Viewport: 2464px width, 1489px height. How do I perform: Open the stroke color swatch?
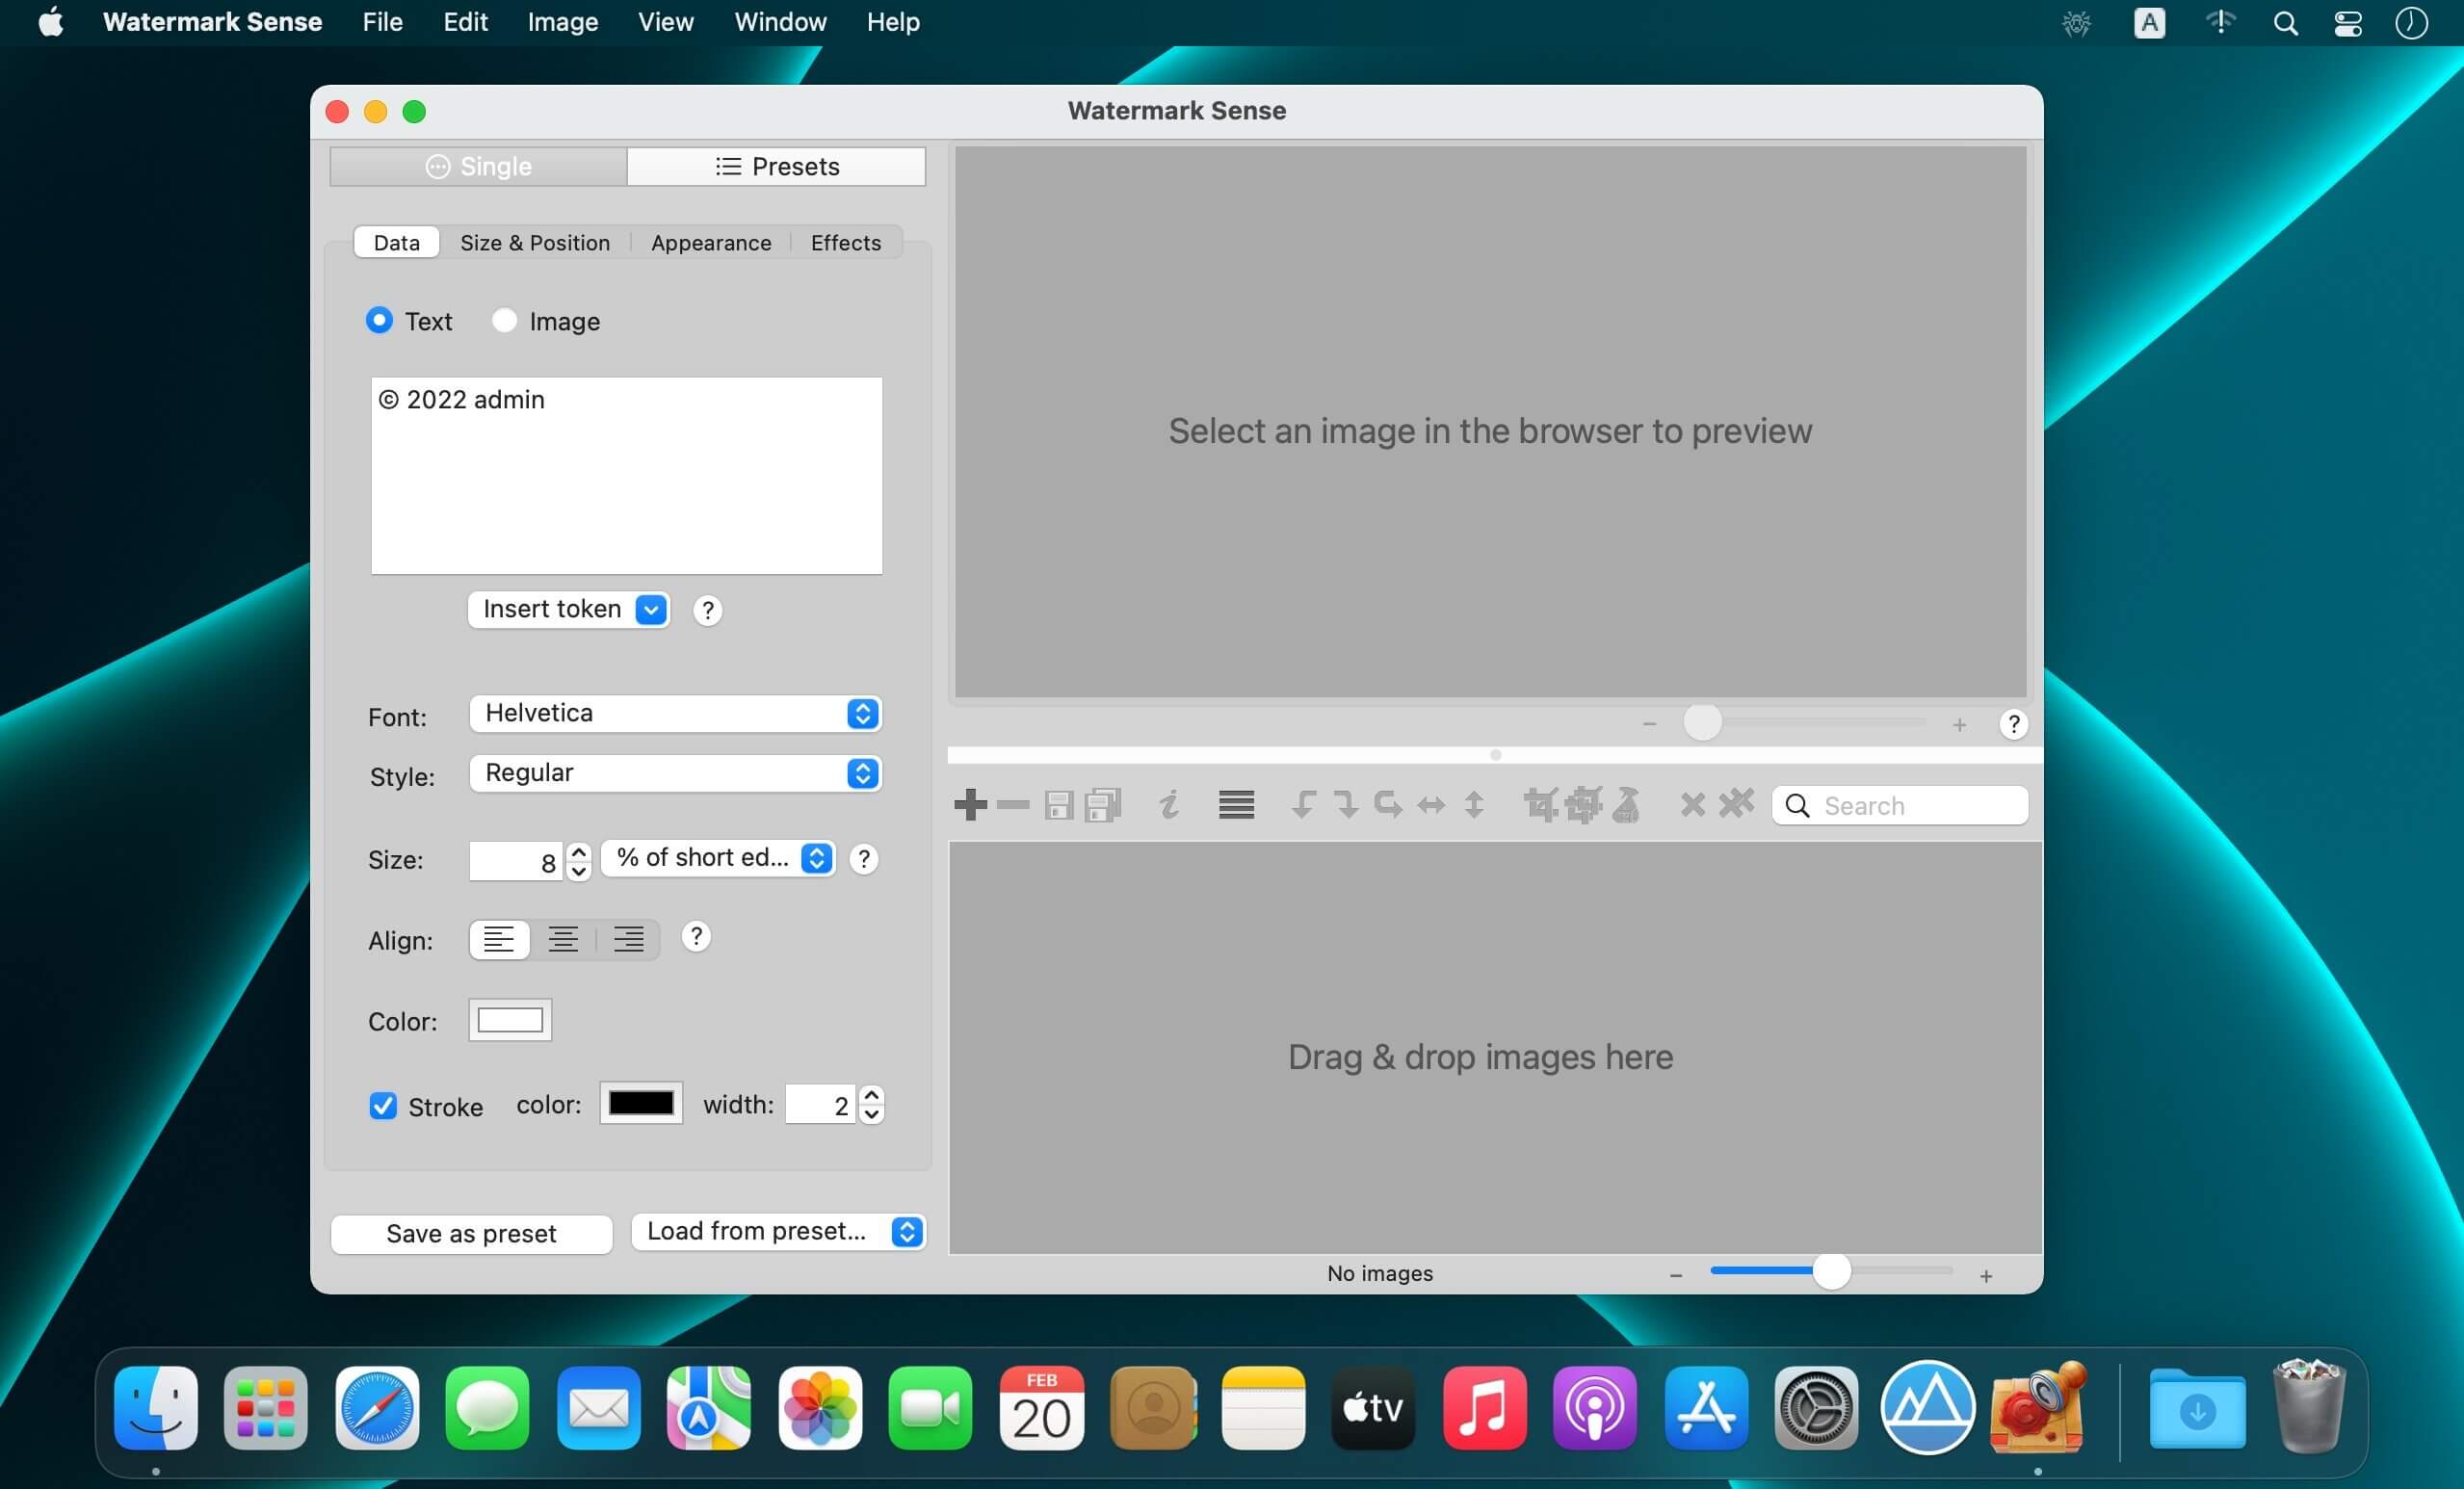click(x=641, y=1103)
